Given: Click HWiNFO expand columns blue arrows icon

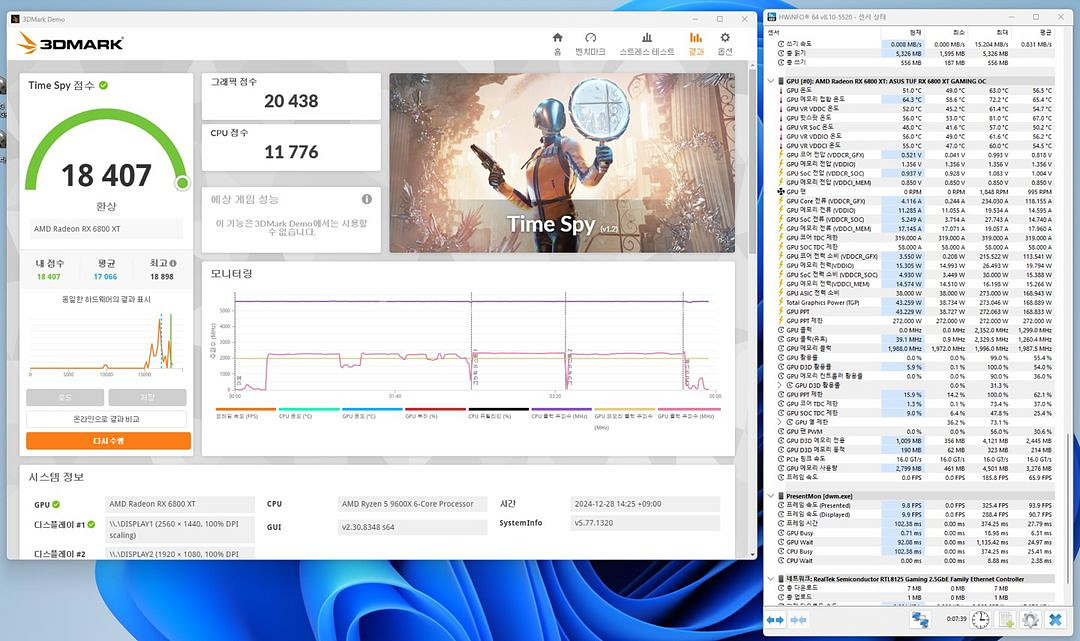Looking at the screenshot, I should click(775, 620).
